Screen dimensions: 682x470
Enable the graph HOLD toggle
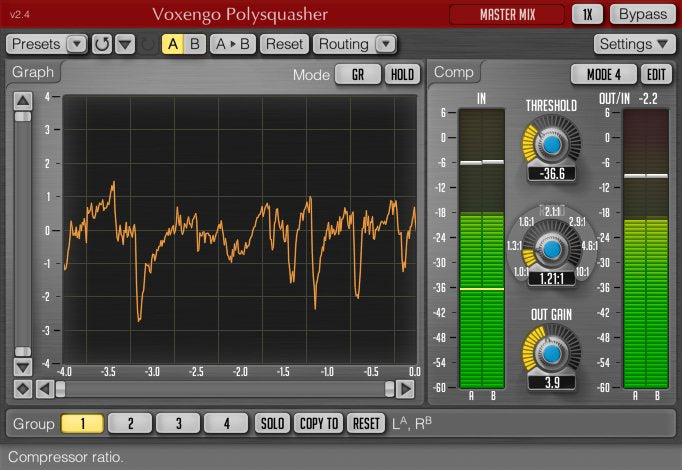402,75
